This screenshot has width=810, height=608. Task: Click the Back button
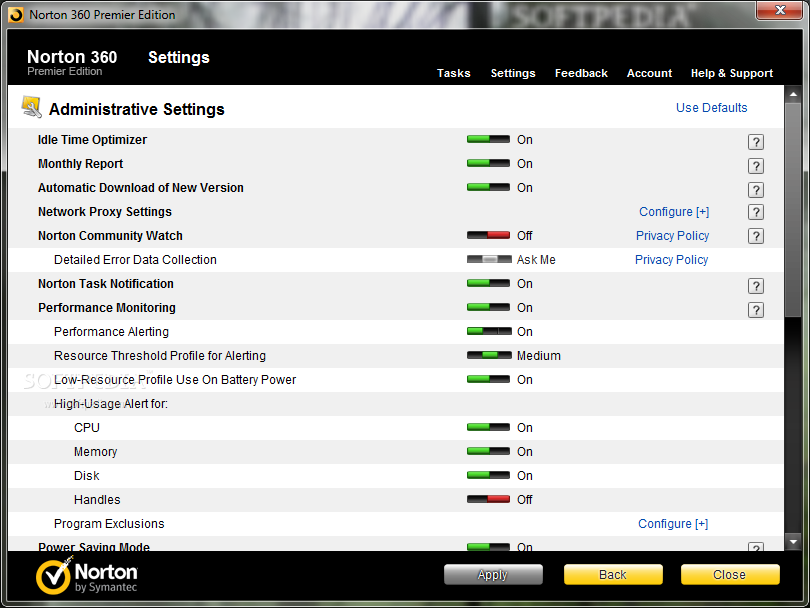click(x=613, y=574)
